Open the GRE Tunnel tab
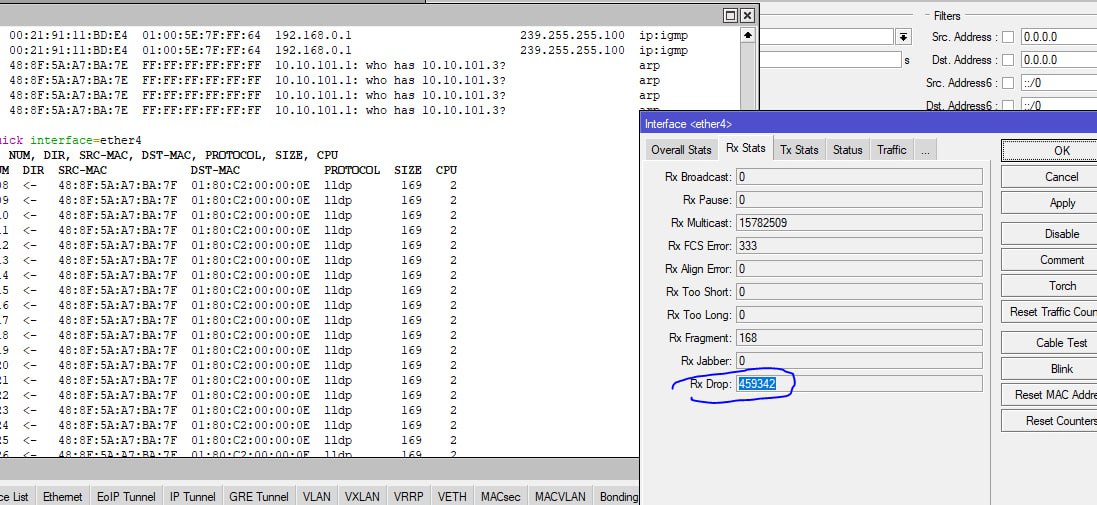 point(259,497)
